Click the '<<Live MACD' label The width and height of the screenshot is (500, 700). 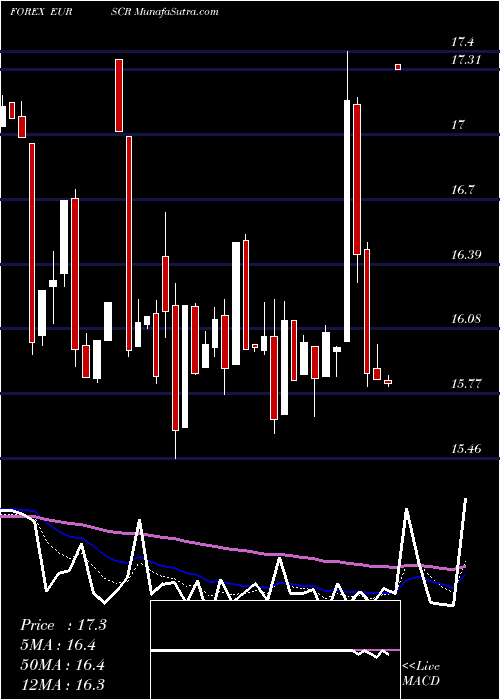click(x=421, y=674)
